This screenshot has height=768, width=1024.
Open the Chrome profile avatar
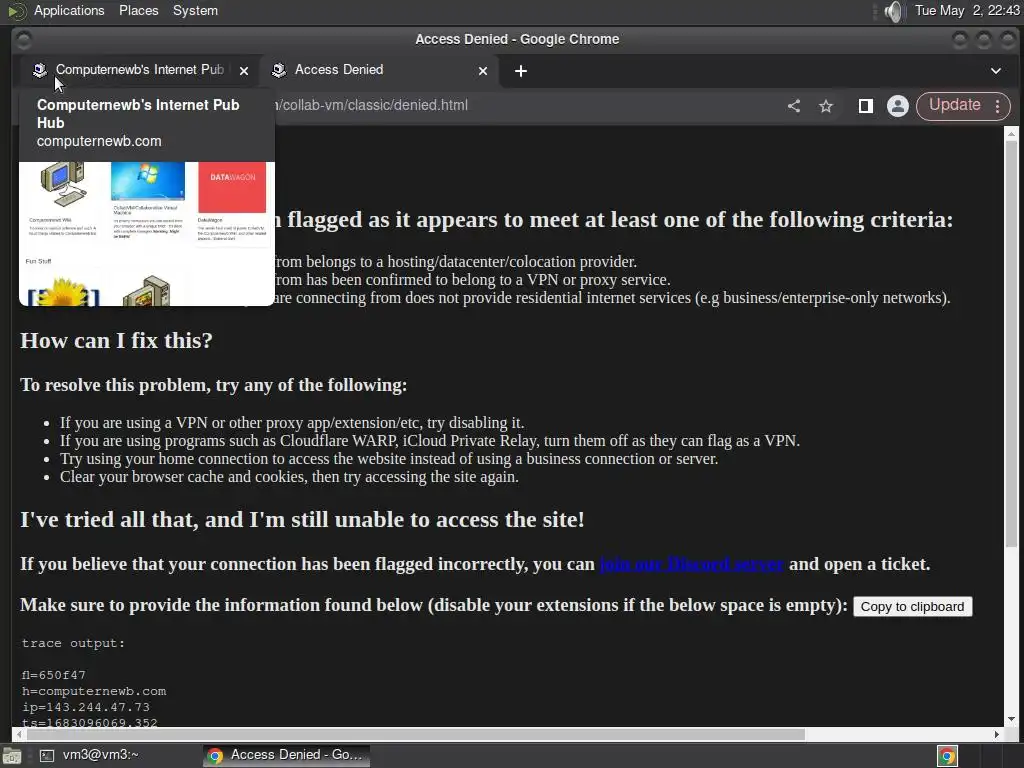[x=897, y=106]
